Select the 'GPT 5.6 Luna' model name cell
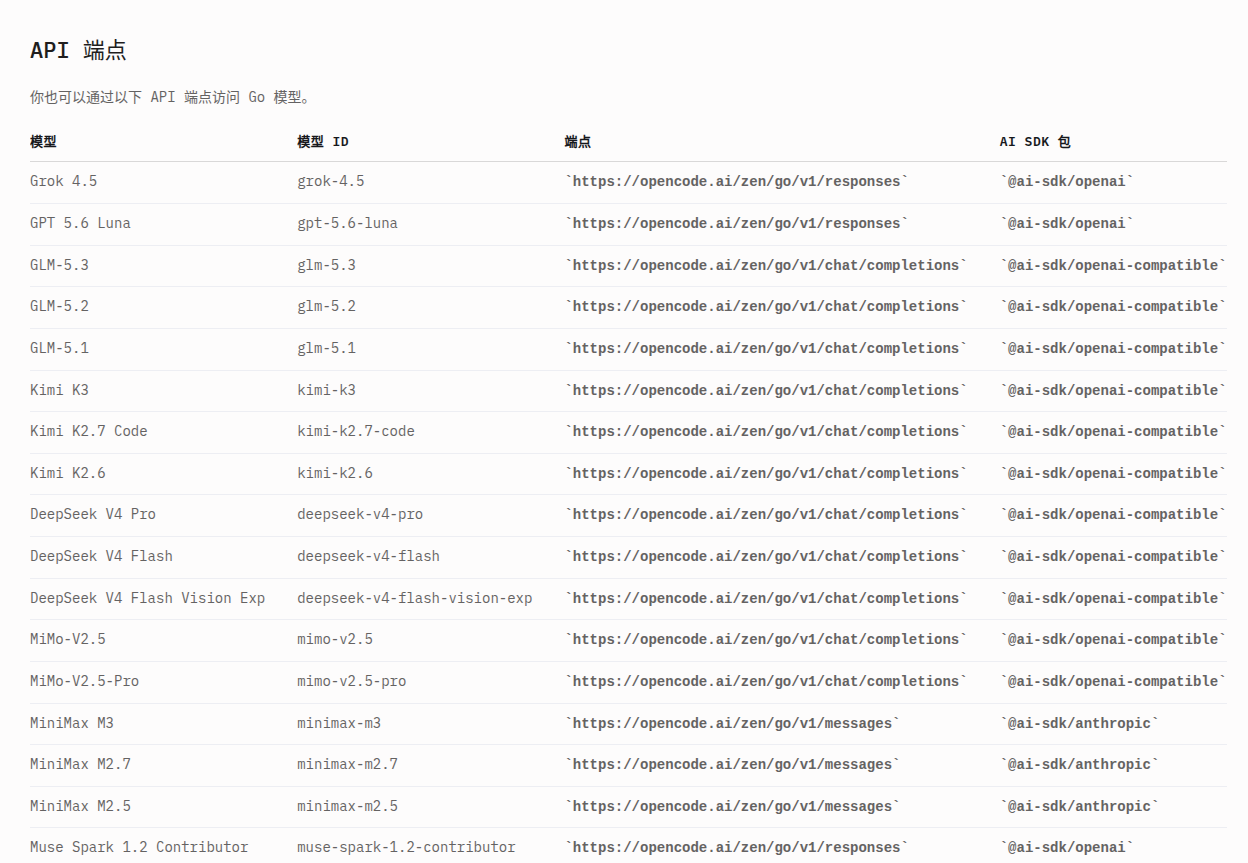Viewport: 1248px width, 863px height. (x=80, y=223)
